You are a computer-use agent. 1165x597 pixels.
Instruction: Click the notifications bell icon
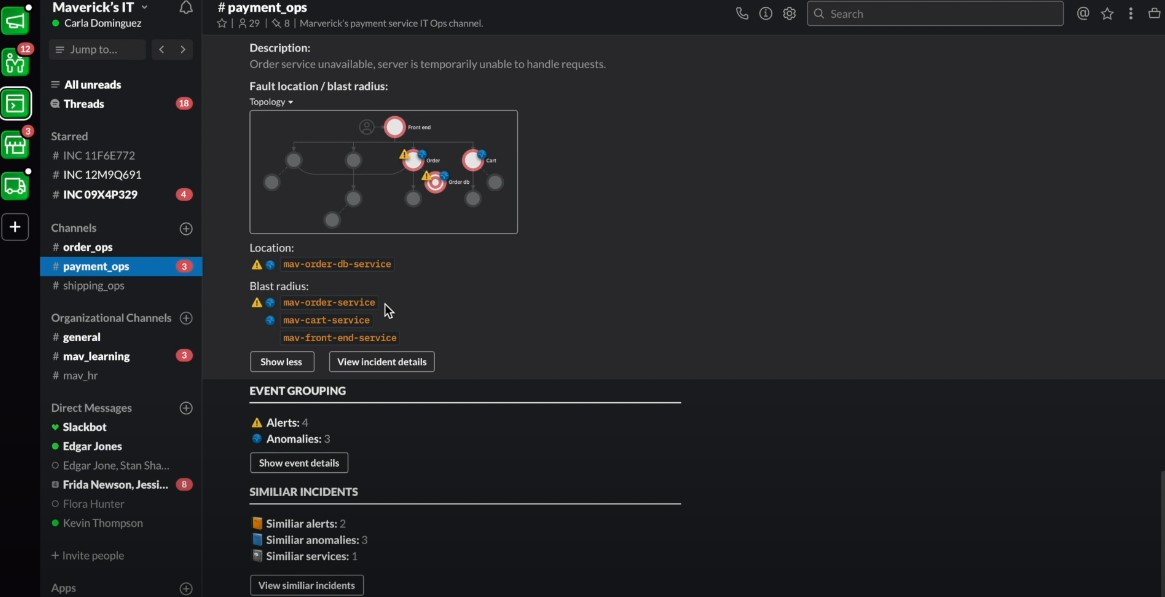point(186,7)
